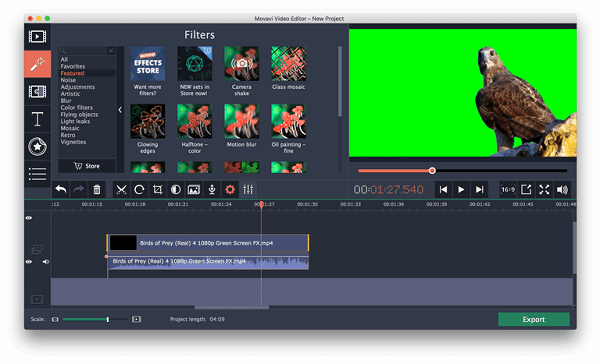The image size is (600, 364).
Task: Open the Media import tab icon
Action: click(x=37, y=37)
